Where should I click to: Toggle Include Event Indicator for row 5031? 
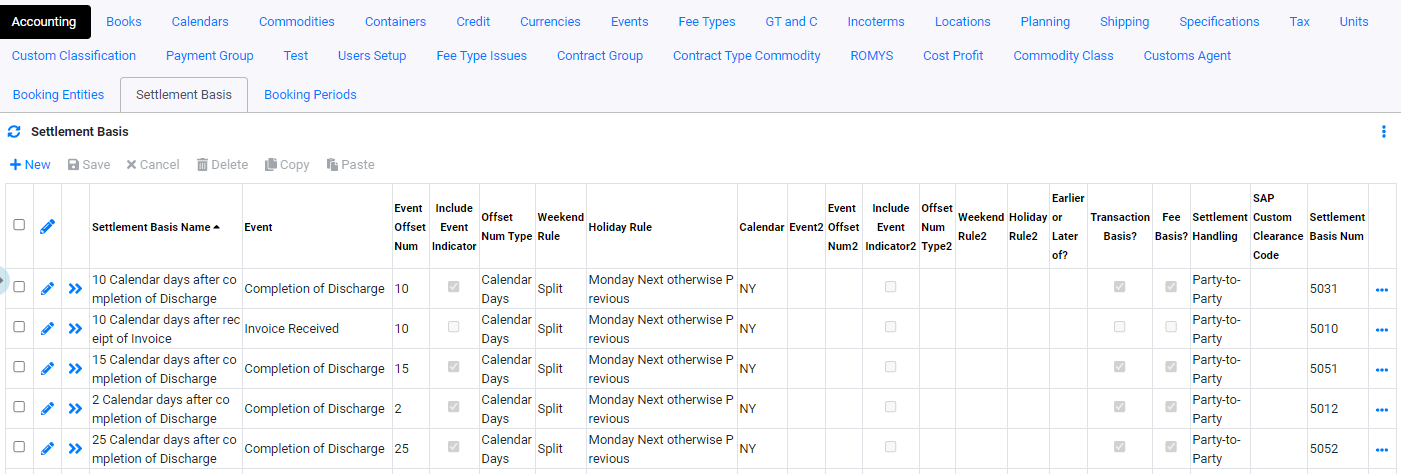coord(454,287)
